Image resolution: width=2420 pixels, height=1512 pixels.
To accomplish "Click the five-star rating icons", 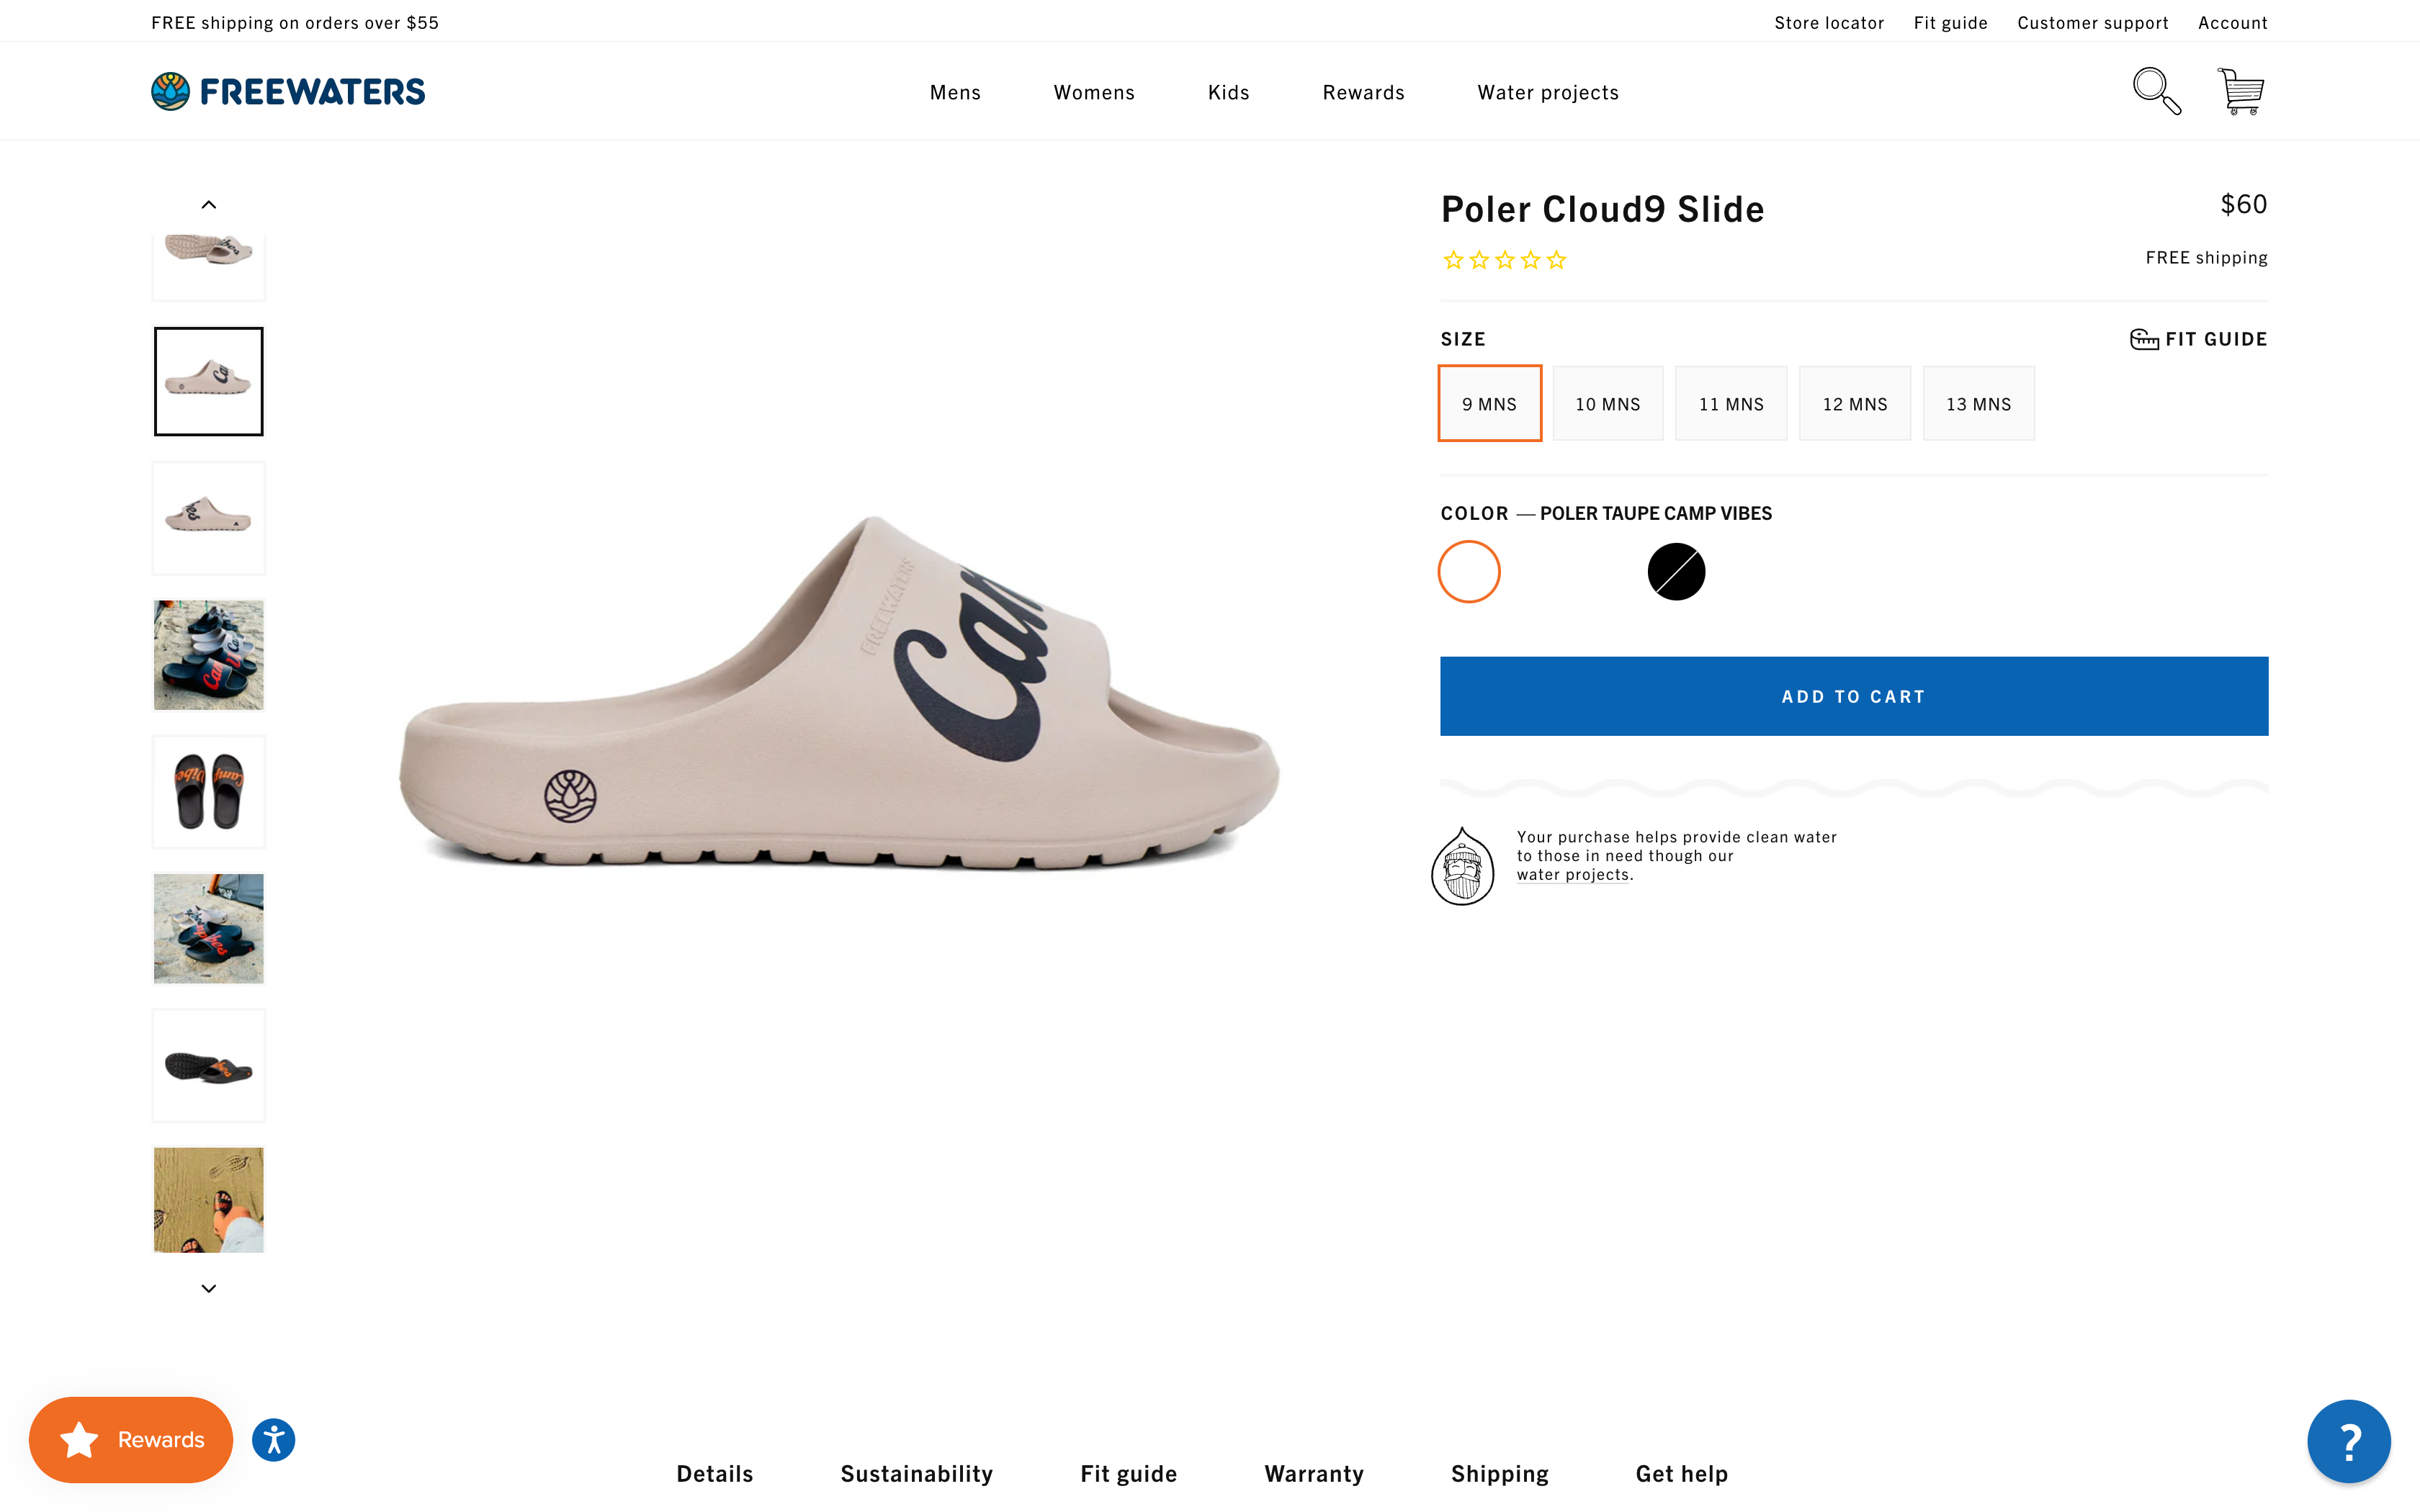I will tap(1504, 261).
